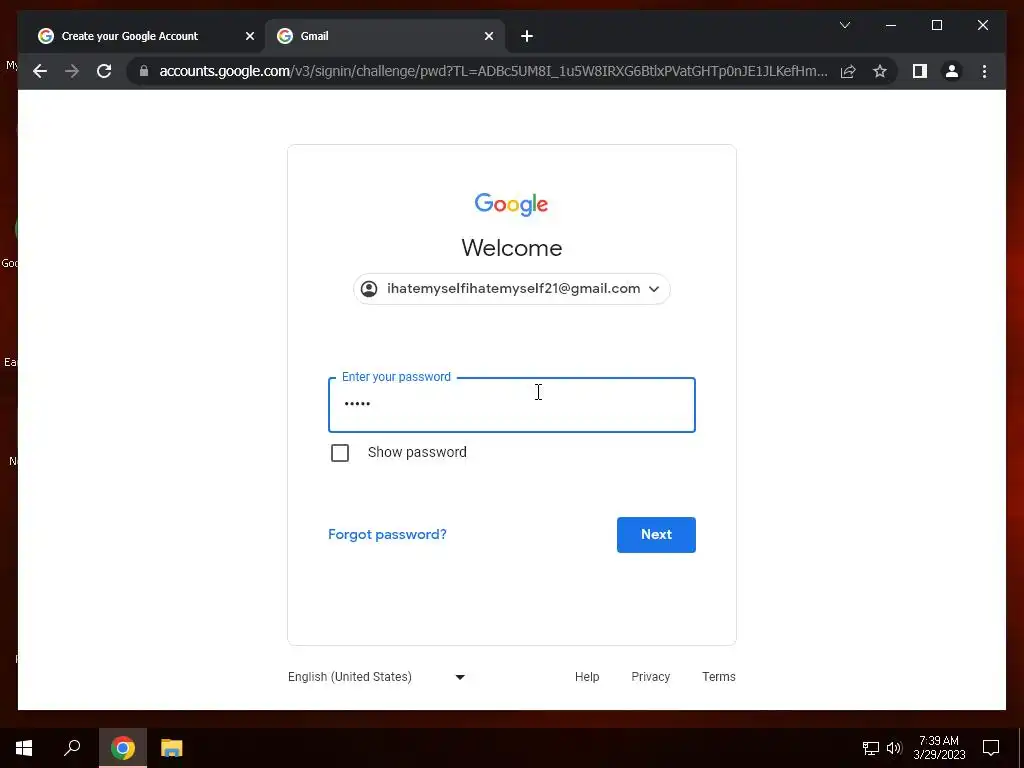Open the Privacy link
The height and width of the screenshot is (768, 1024).
pos(650,677)
